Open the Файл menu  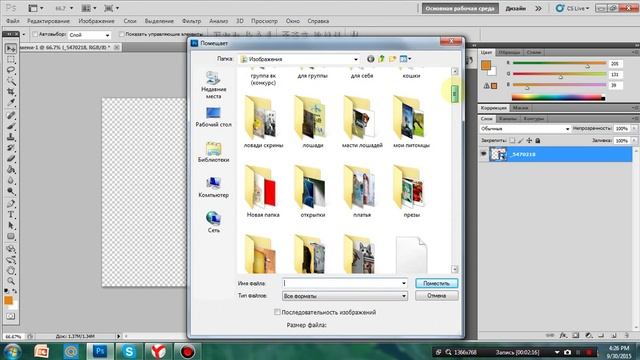click(x=13, y=21)
